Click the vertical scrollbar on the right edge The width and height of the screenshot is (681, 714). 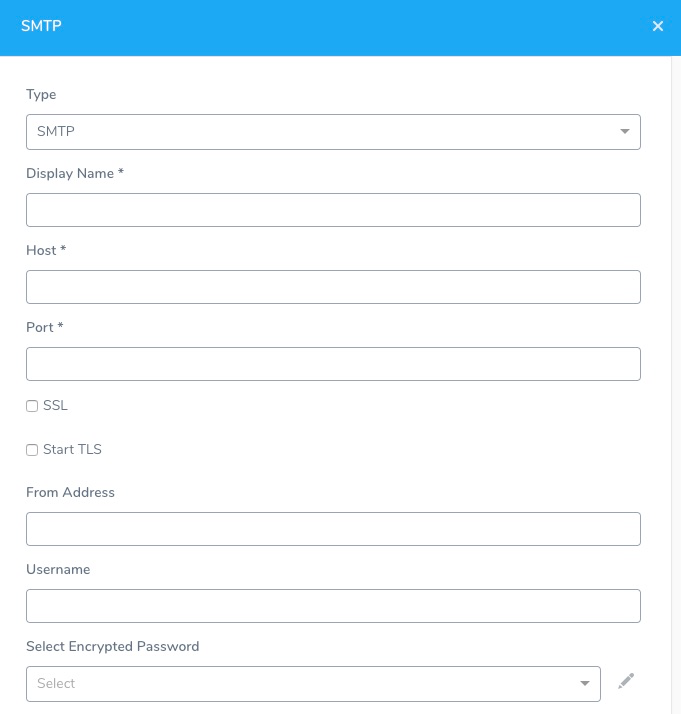click(676, 385)
